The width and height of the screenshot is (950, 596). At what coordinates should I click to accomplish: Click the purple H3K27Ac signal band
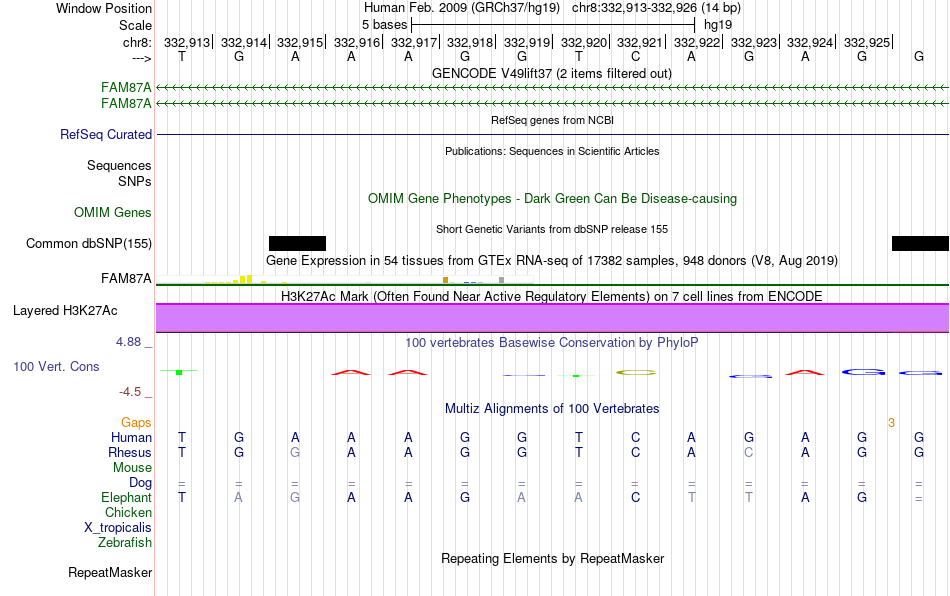552,318
